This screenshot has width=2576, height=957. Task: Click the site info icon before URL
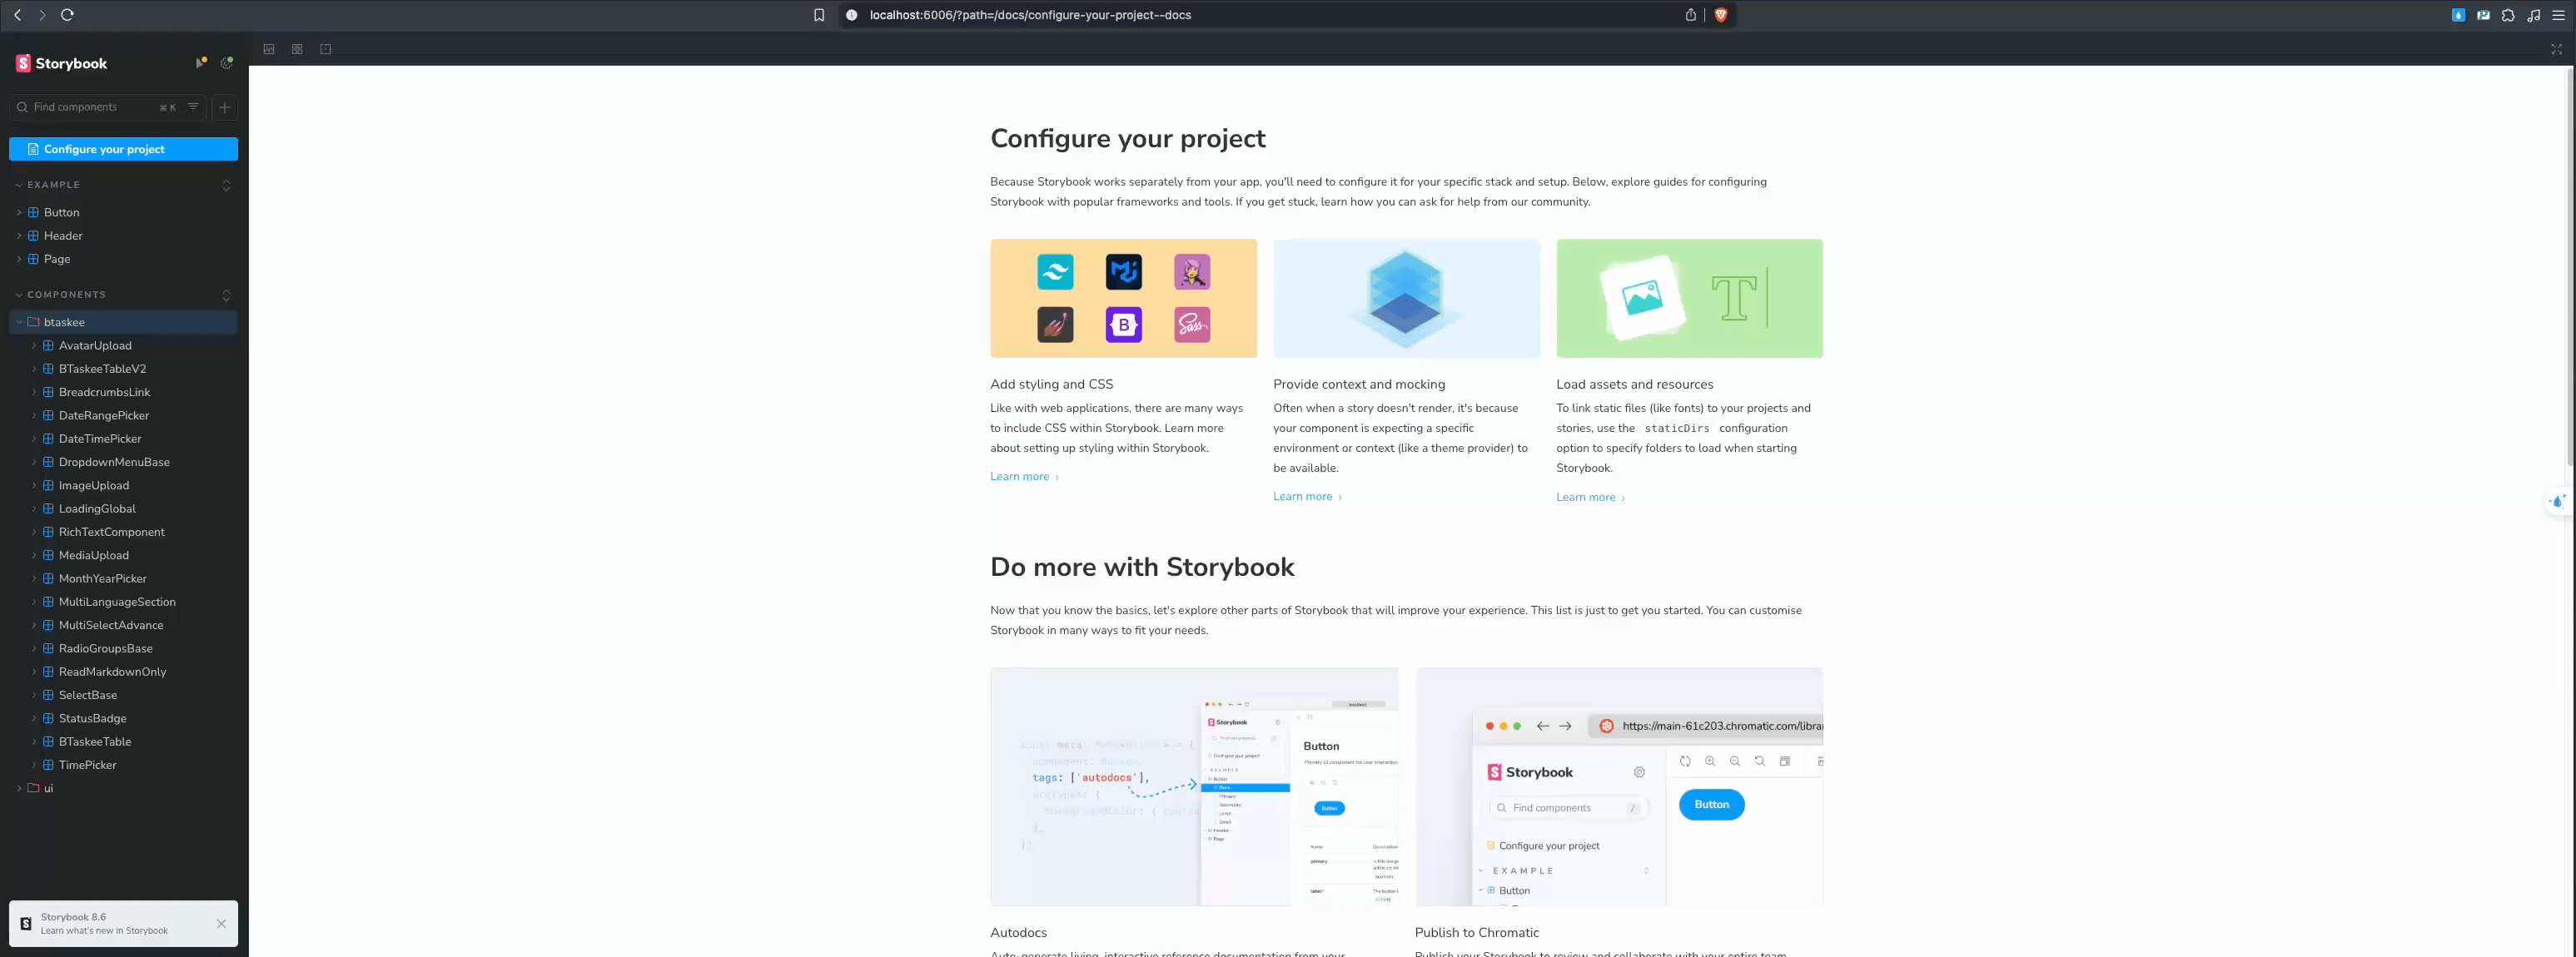(852, 15)
